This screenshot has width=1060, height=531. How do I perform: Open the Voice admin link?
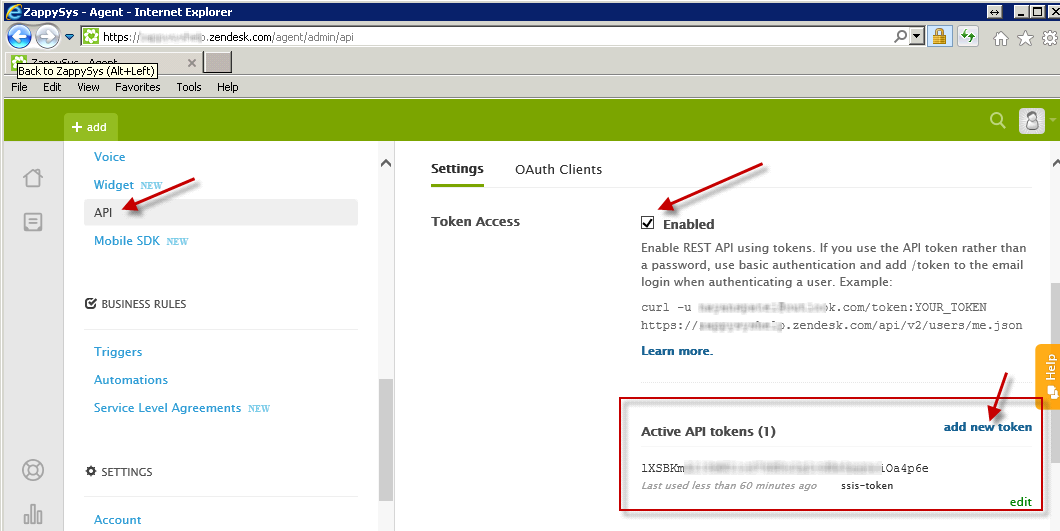(x=110, y=157)
